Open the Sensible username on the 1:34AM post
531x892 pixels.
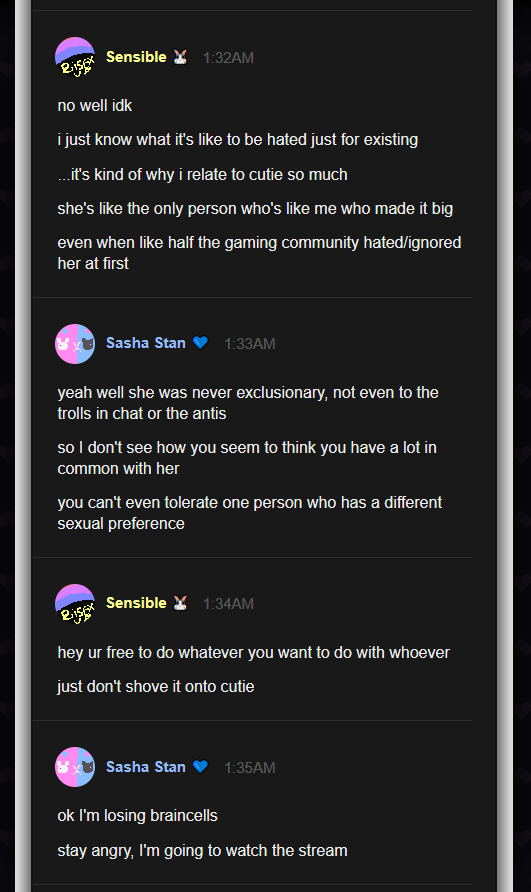point(136,603)
